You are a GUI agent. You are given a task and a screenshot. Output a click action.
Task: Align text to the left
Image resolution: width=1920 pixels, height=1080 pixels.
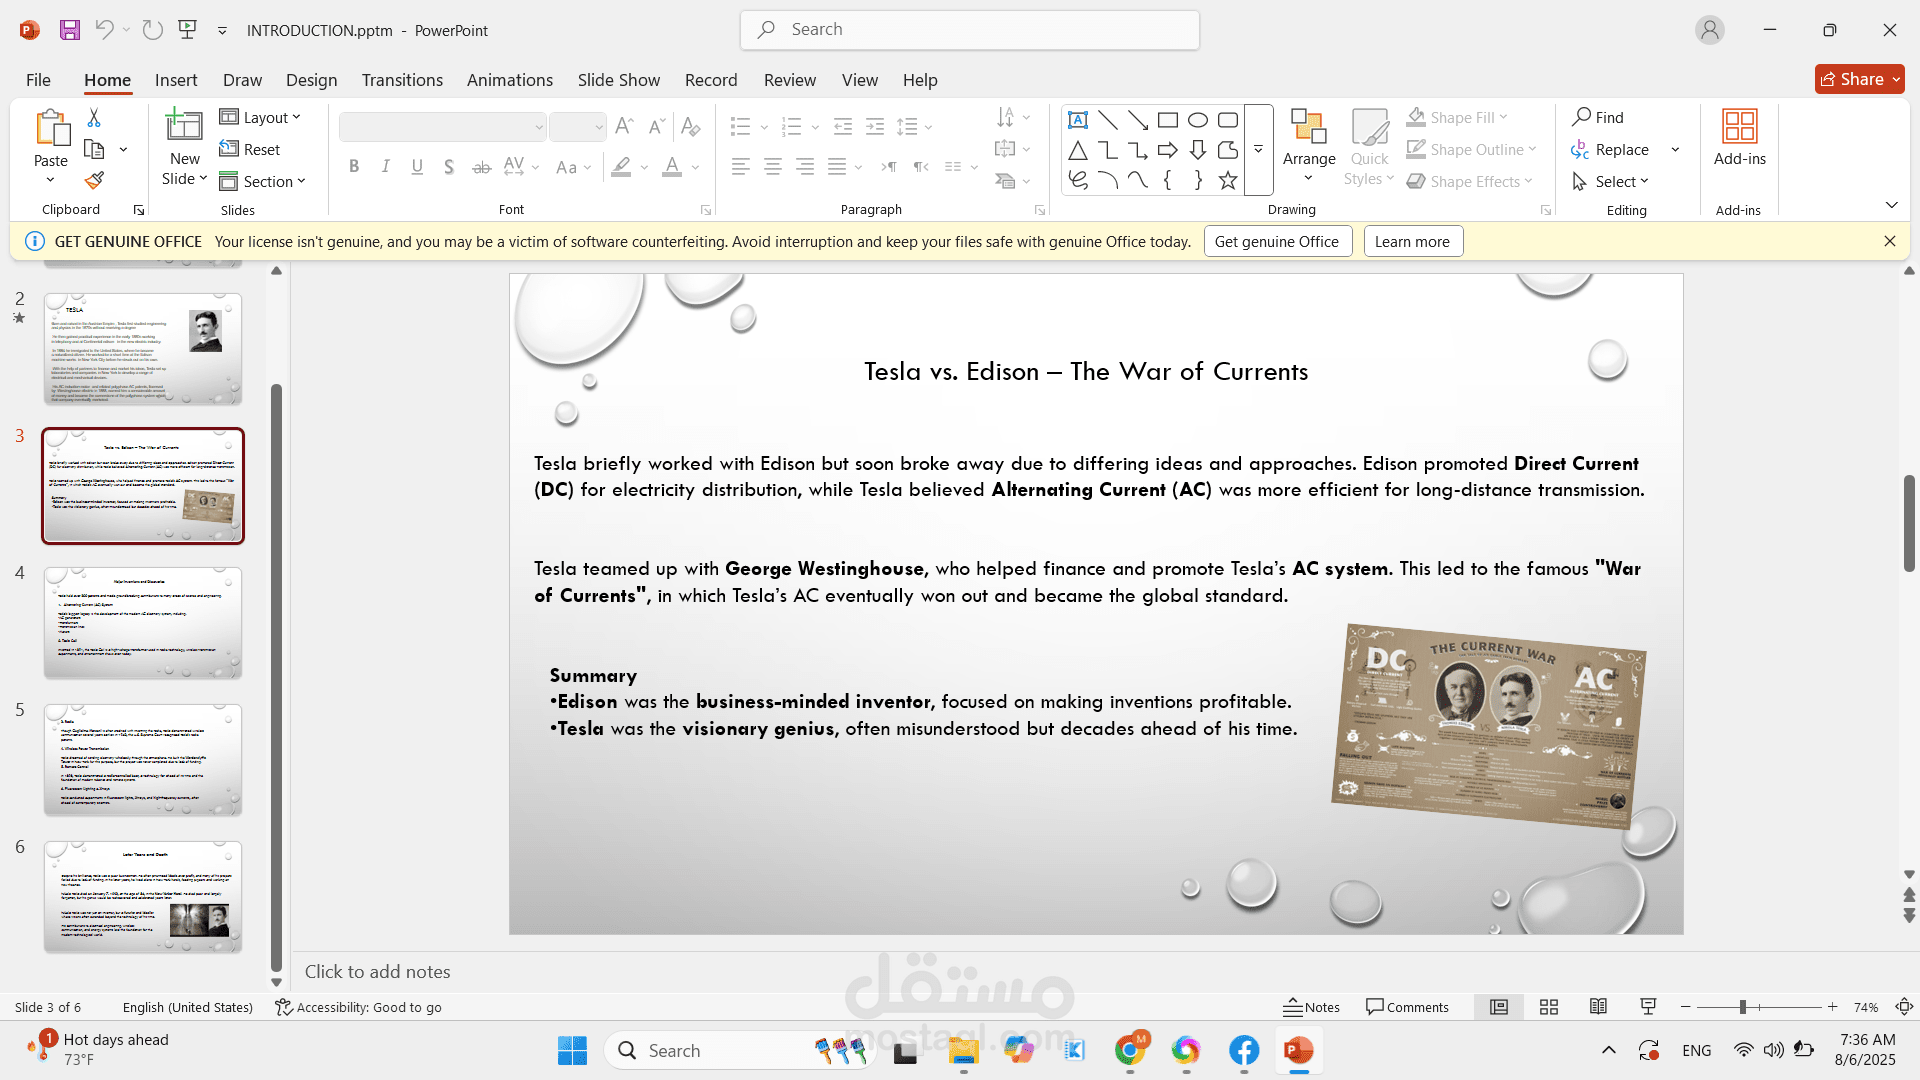pos(740,167)
